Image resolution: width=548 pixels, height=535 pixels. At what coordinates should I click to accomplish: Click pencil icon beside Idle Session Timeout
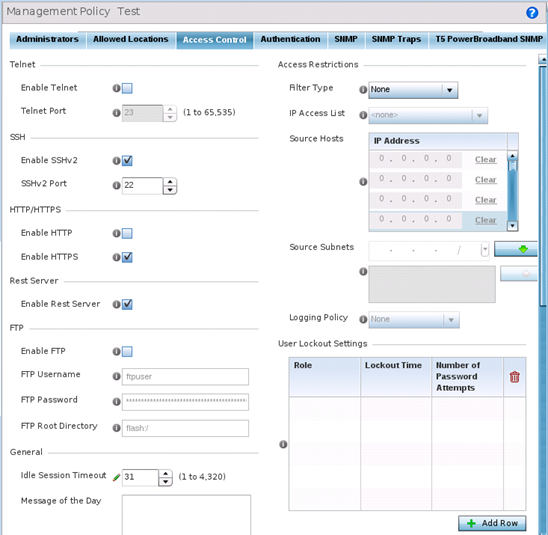point(116,477)
